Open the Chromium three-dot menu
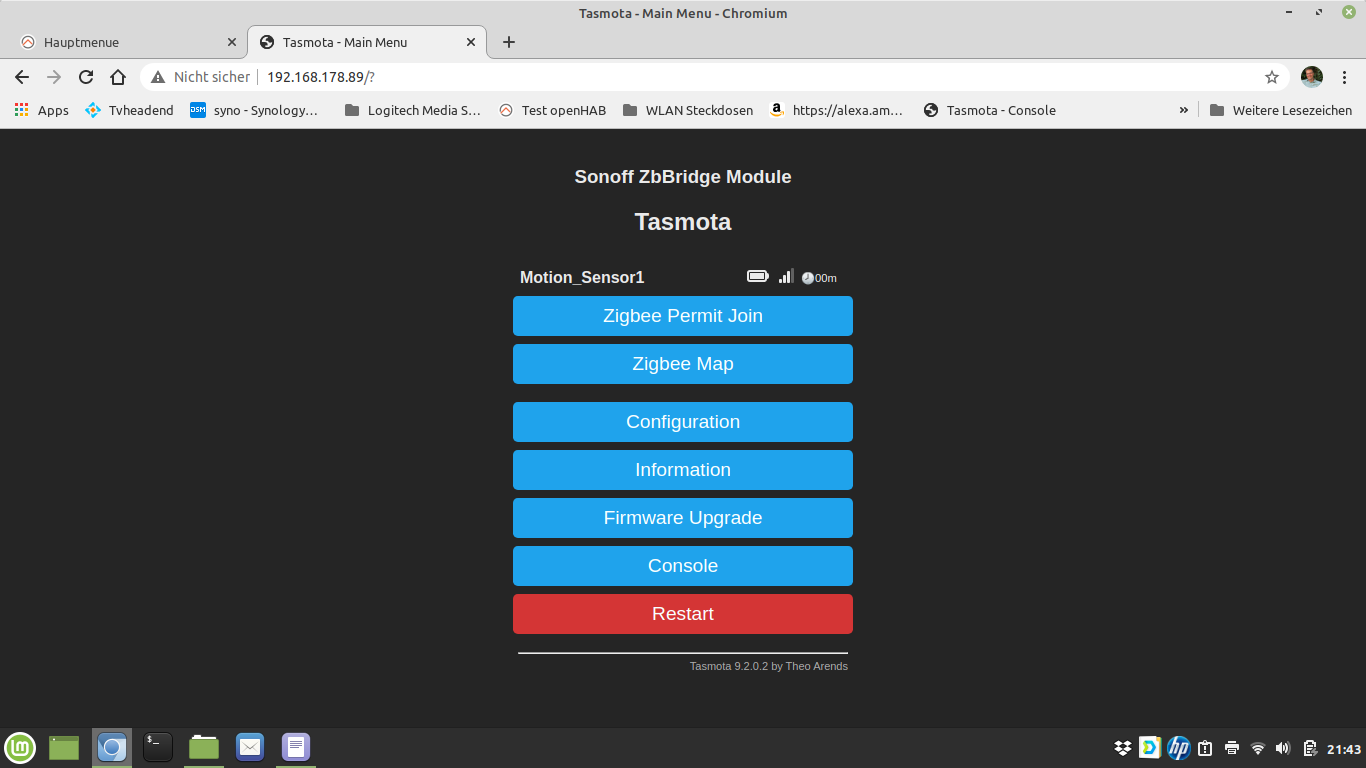Image resolution: width=1366 pixels, height=768 pixels. click(x=1344, y=77)
